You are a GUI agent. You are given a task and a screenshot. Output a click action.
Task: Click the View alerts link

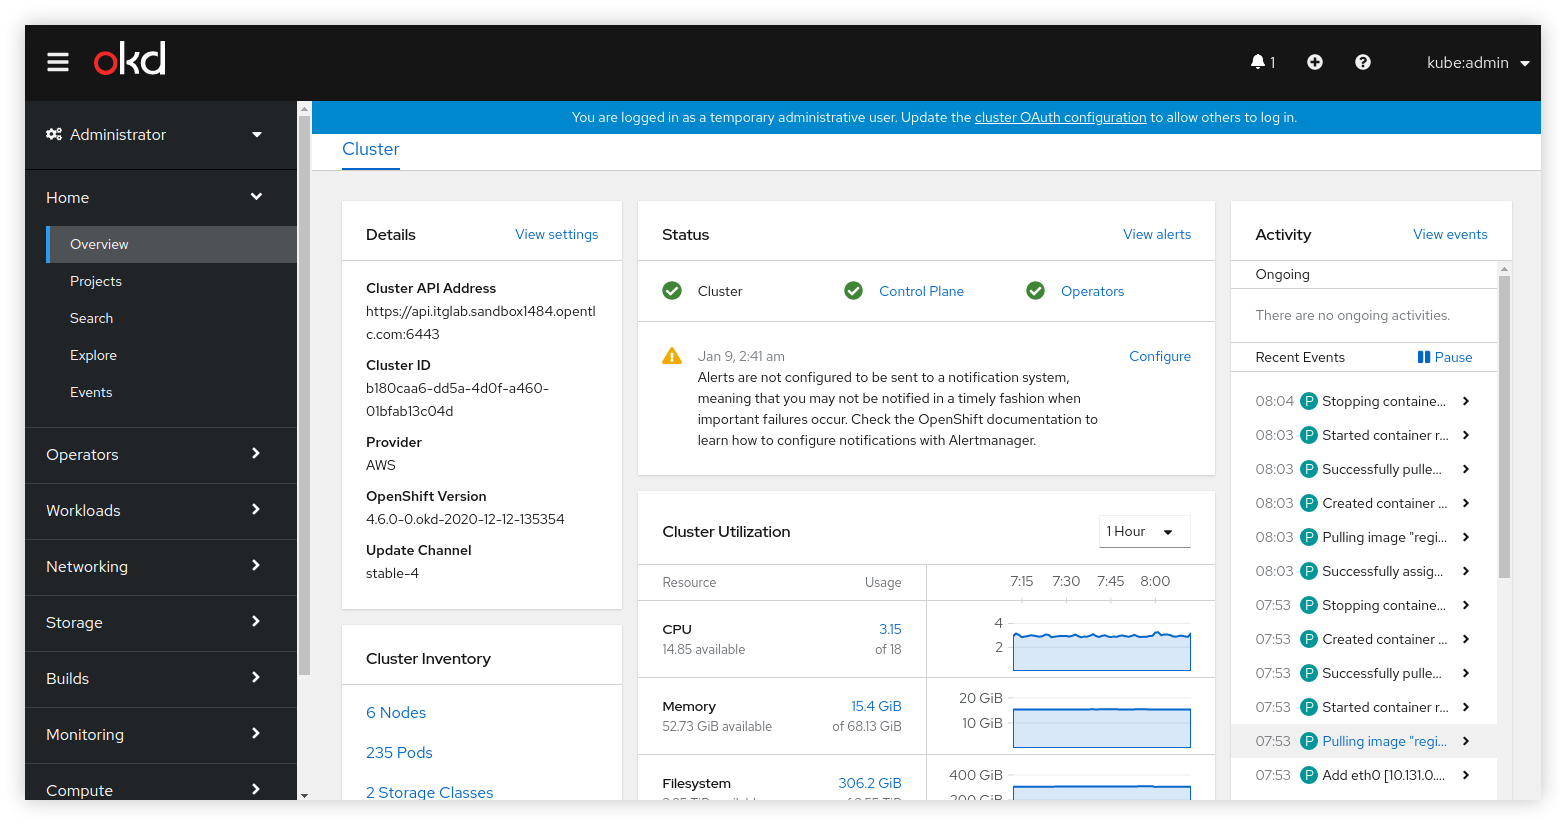[1156, 234]
